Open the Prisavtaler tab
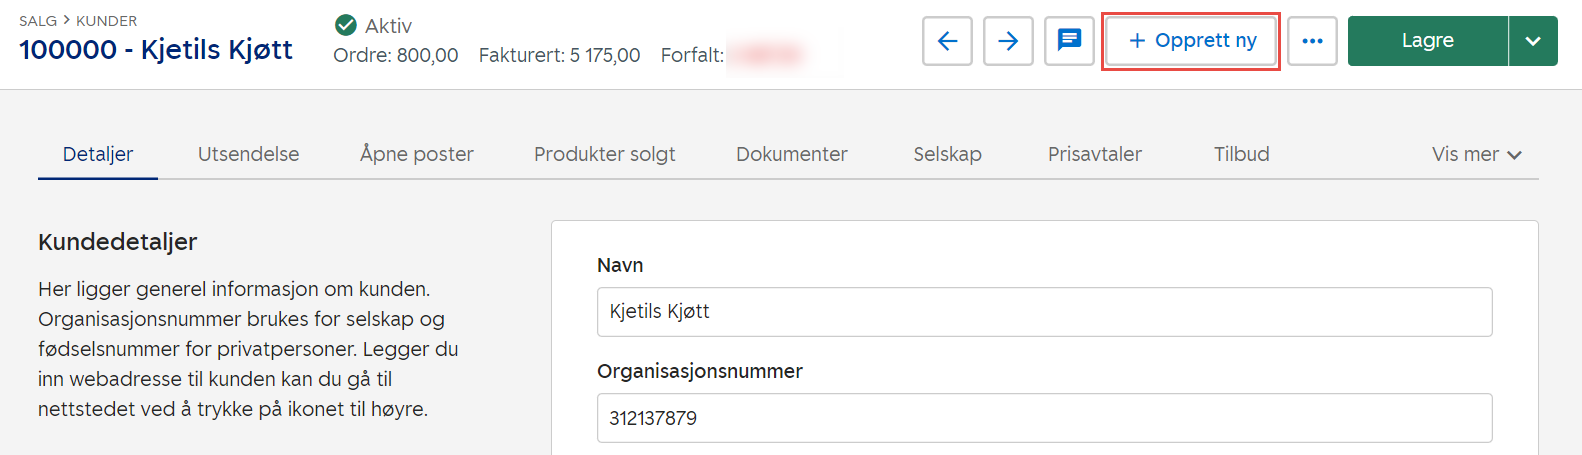The width and height of the screenshot is (1582, 455). 1094,154
